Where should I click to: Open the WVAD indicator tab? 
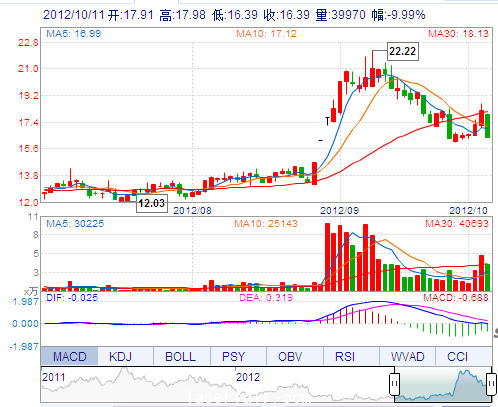[408, 356]
